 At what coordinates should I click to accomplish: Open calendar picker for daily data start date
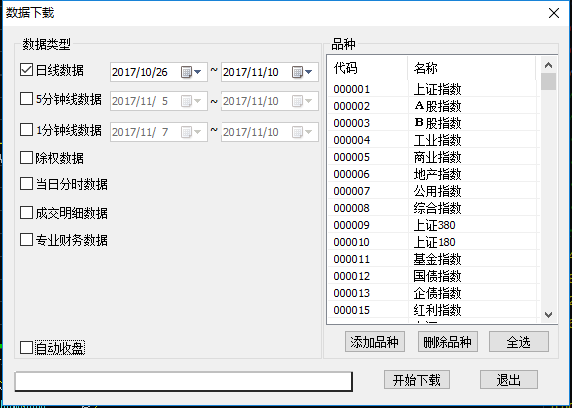point(191,72)
